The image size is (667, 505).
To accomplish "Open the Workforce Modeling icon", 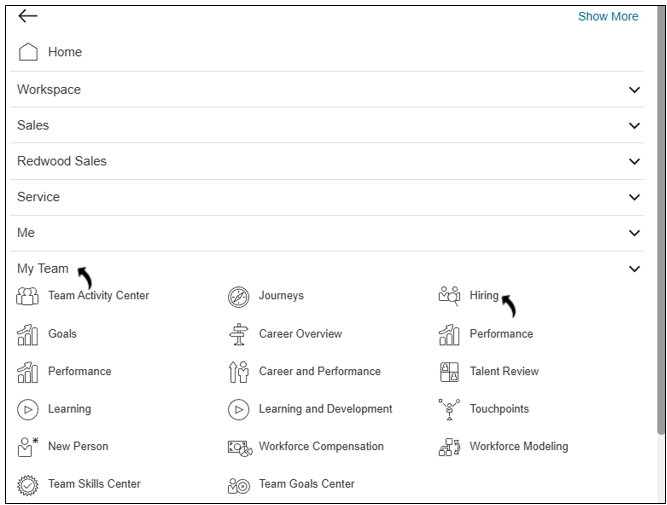I will click(x=449, y=447).
